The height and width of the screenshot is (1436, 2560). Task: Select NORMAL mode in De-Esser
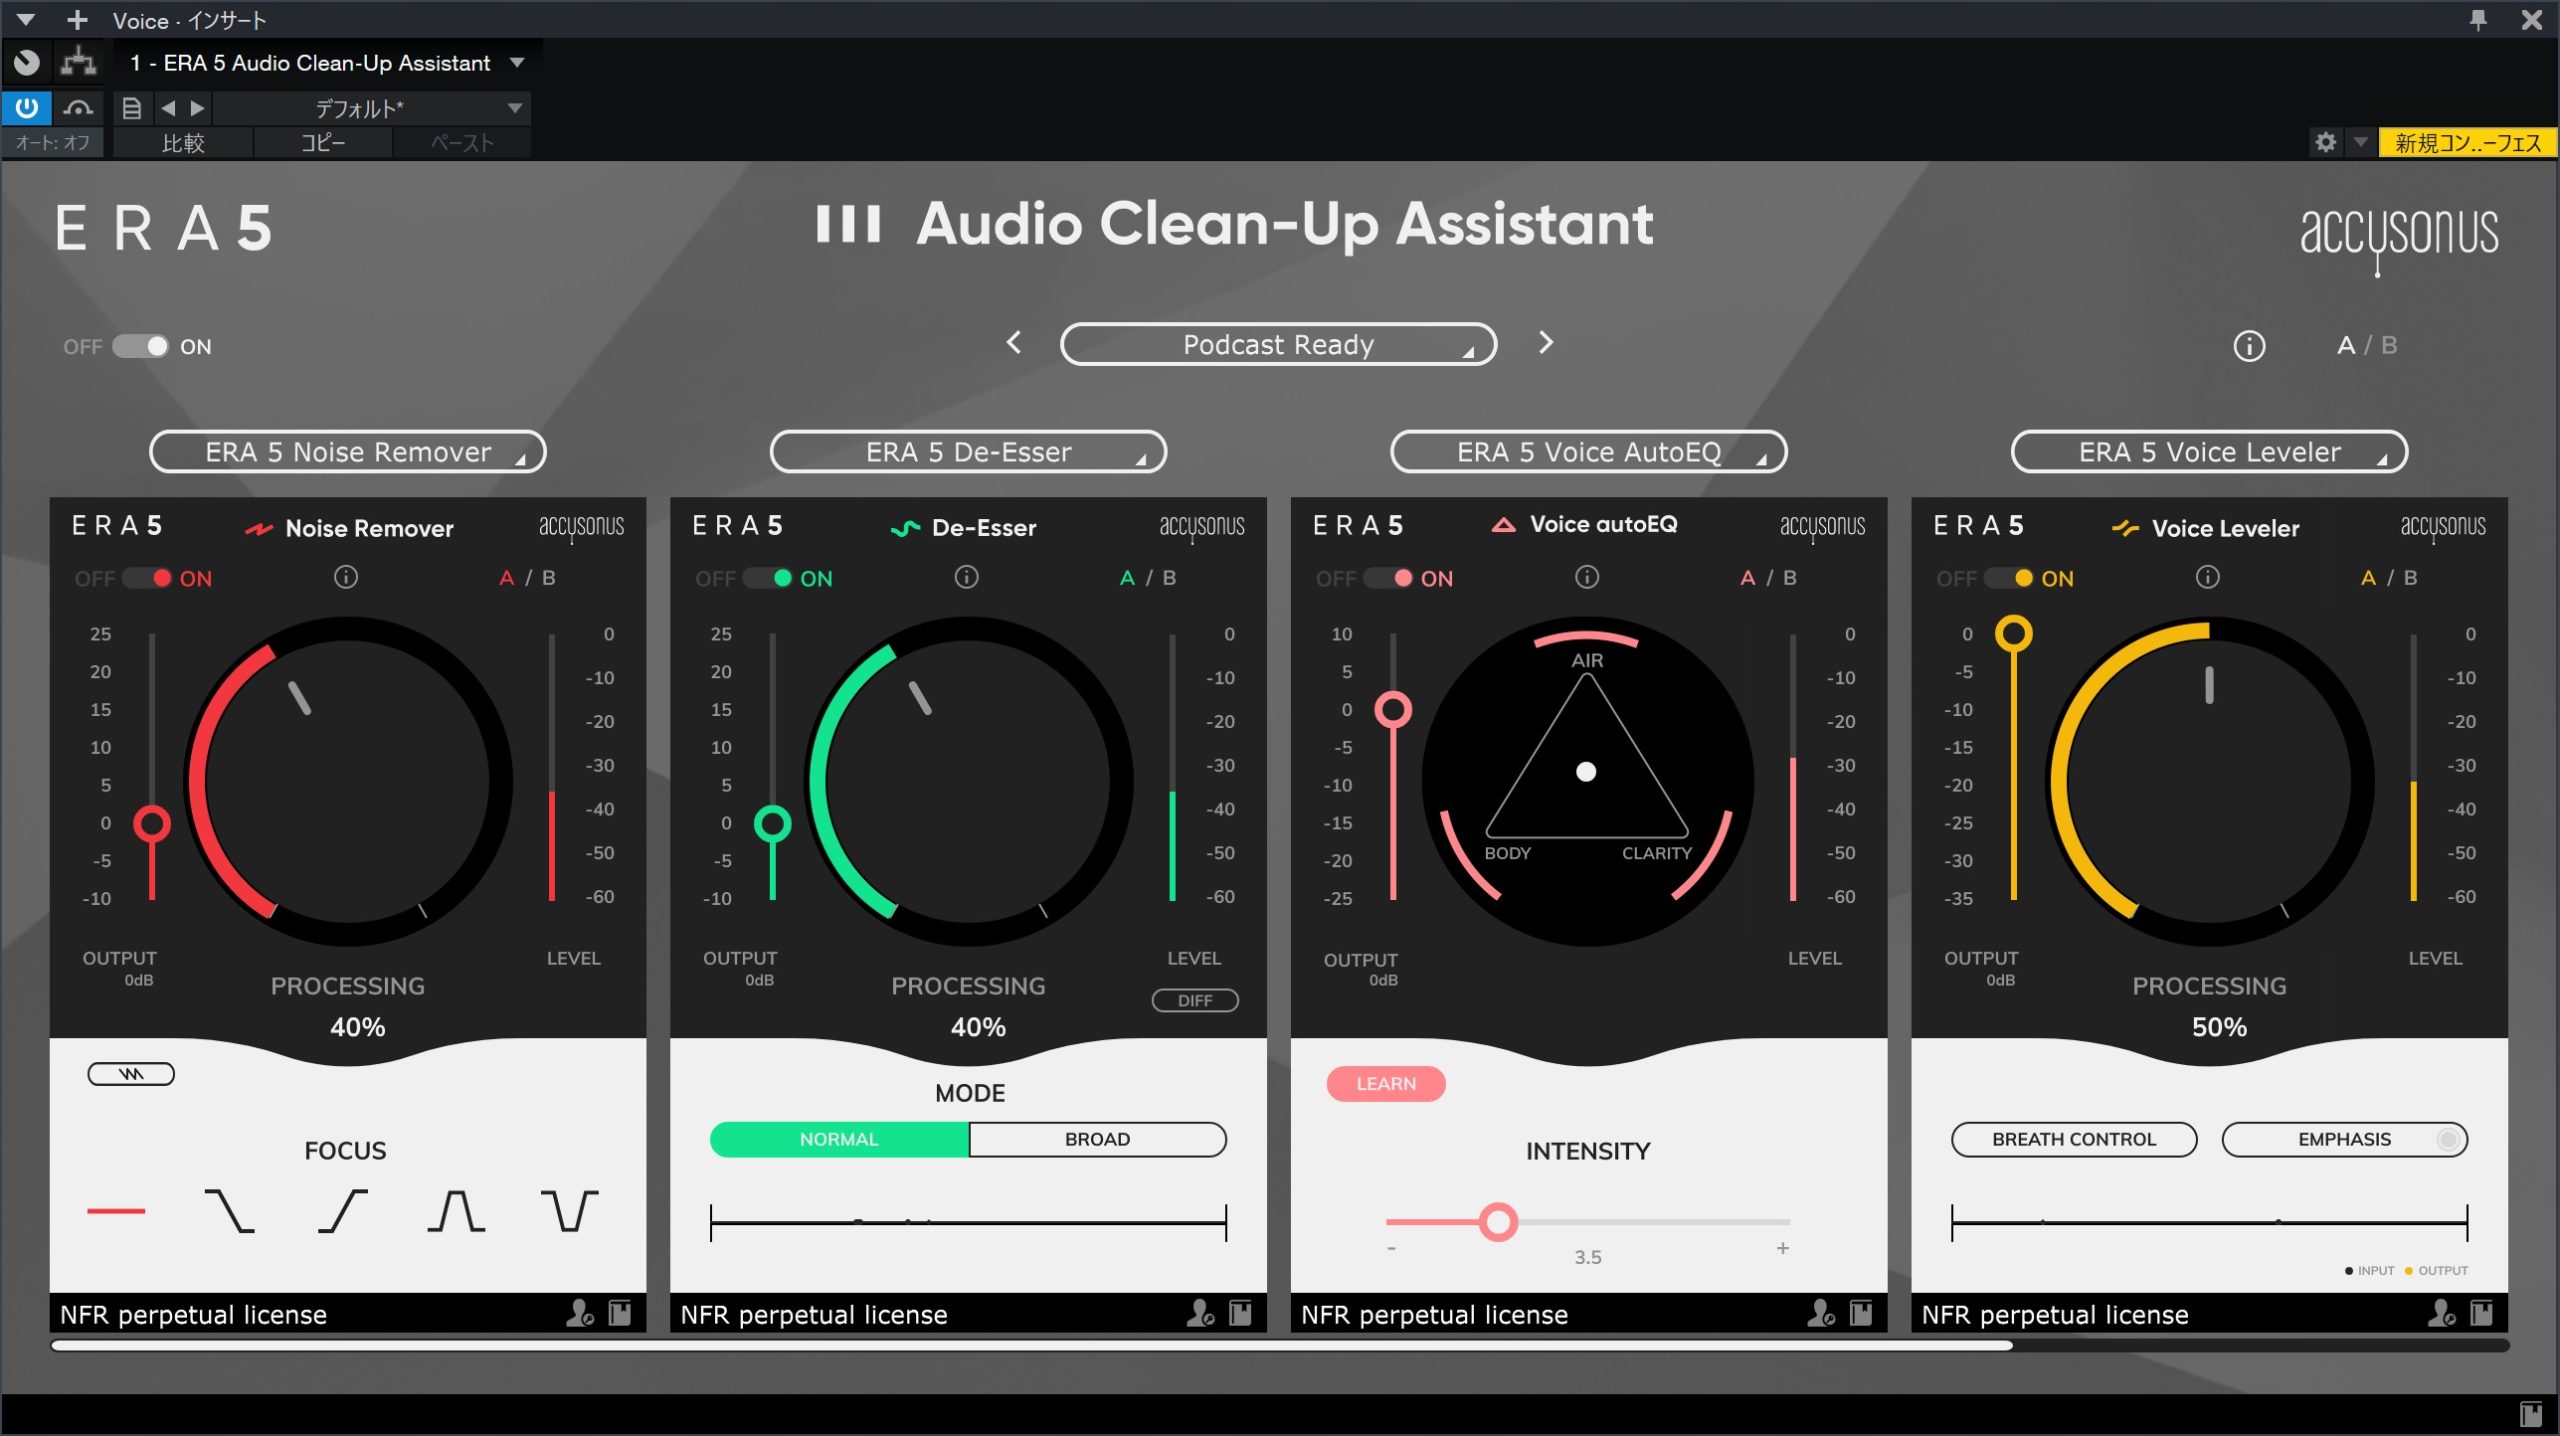839,1139
